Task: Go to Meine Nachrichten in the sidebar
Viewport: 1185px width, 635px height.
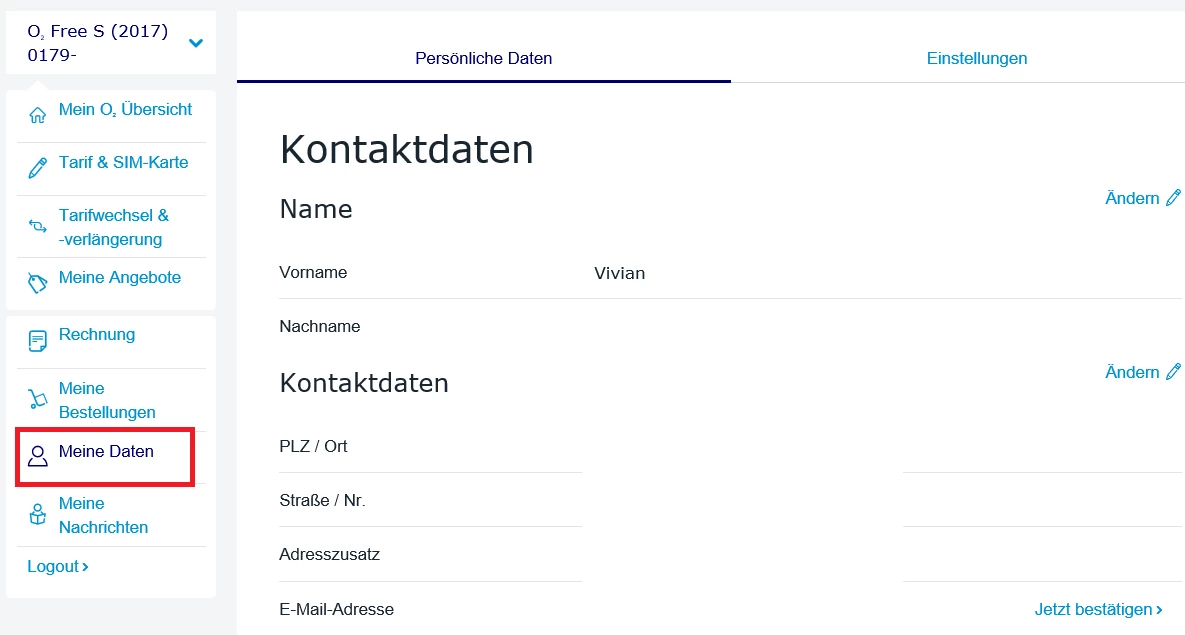Action: point(103,515)
